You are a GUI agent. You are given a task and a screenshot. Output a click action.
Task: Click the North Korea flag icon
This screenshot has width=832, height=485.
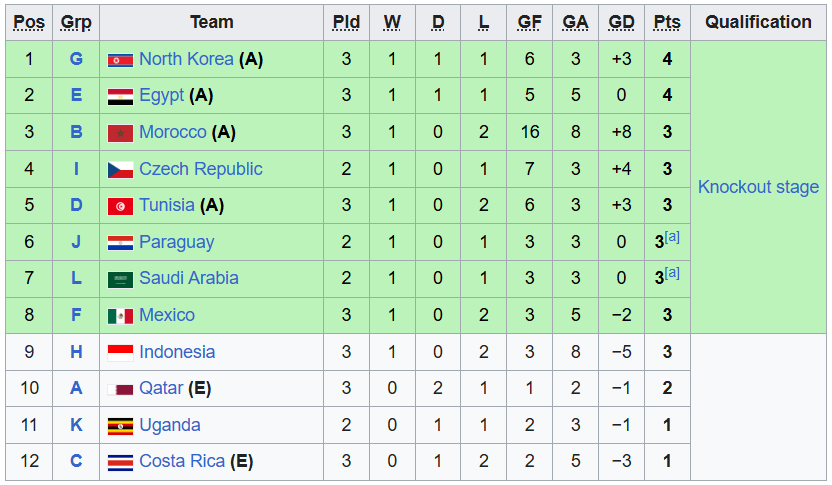click(x=120, y=60)
